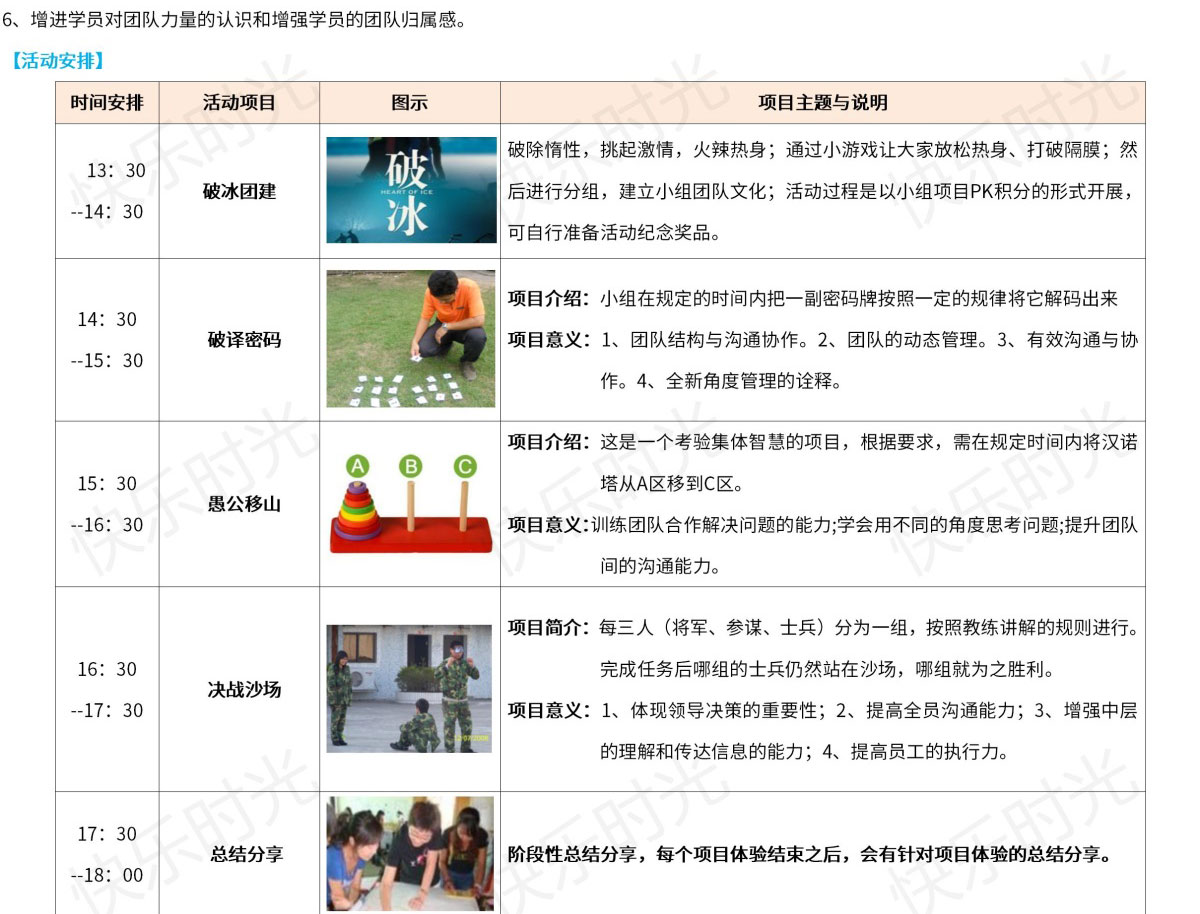Click the 项目介绍 label in 愚公移山 row
Screen dimensions: 1200x914
tap(549, 442)
